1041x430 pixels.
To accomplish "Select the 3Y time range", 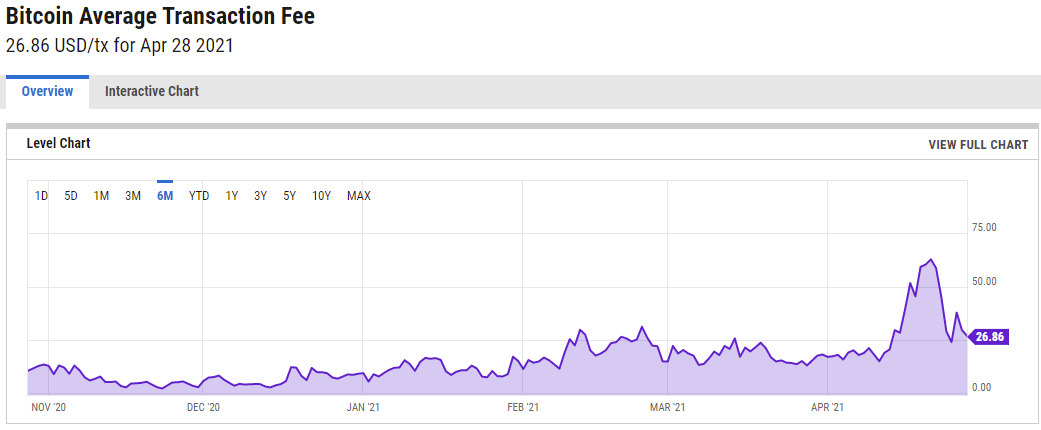I will point(260,196).
